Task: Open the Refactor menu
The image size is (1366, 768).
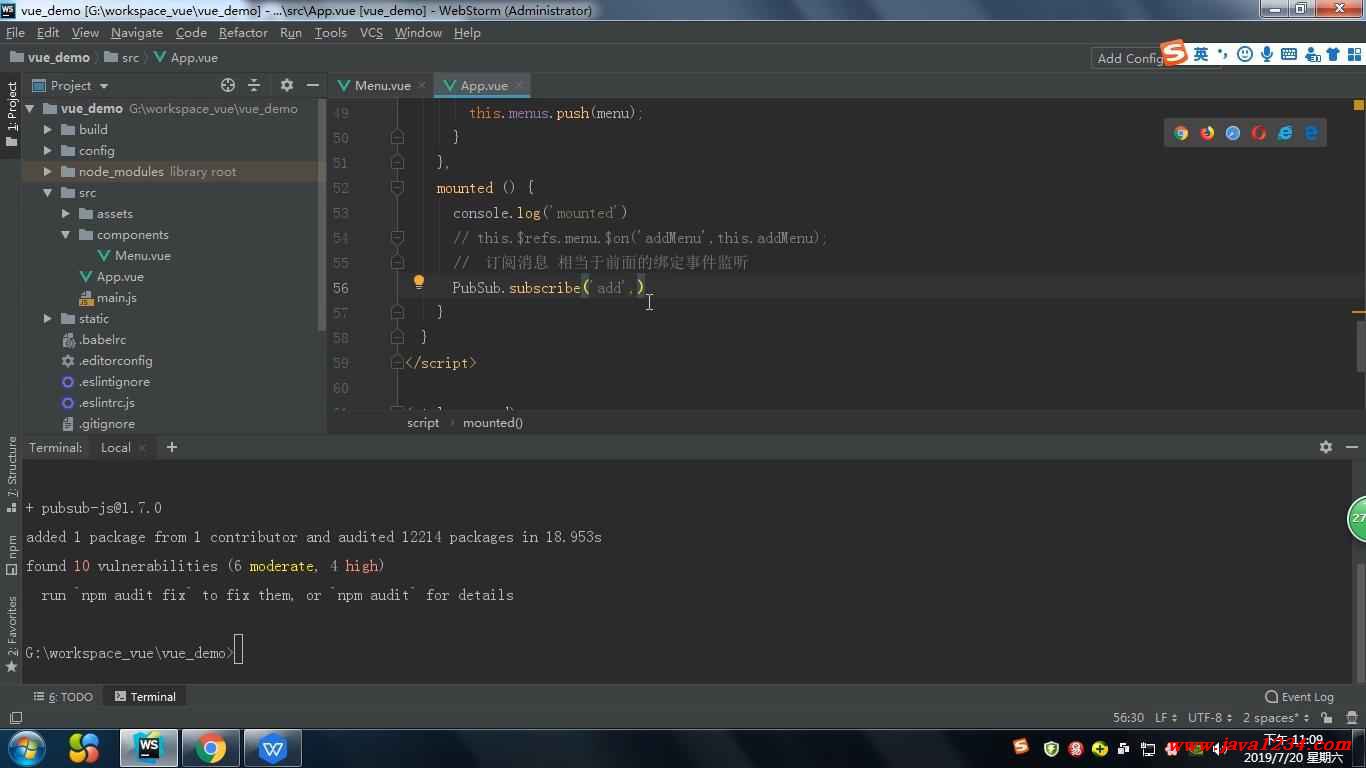Action: click(x=243, y=32)
